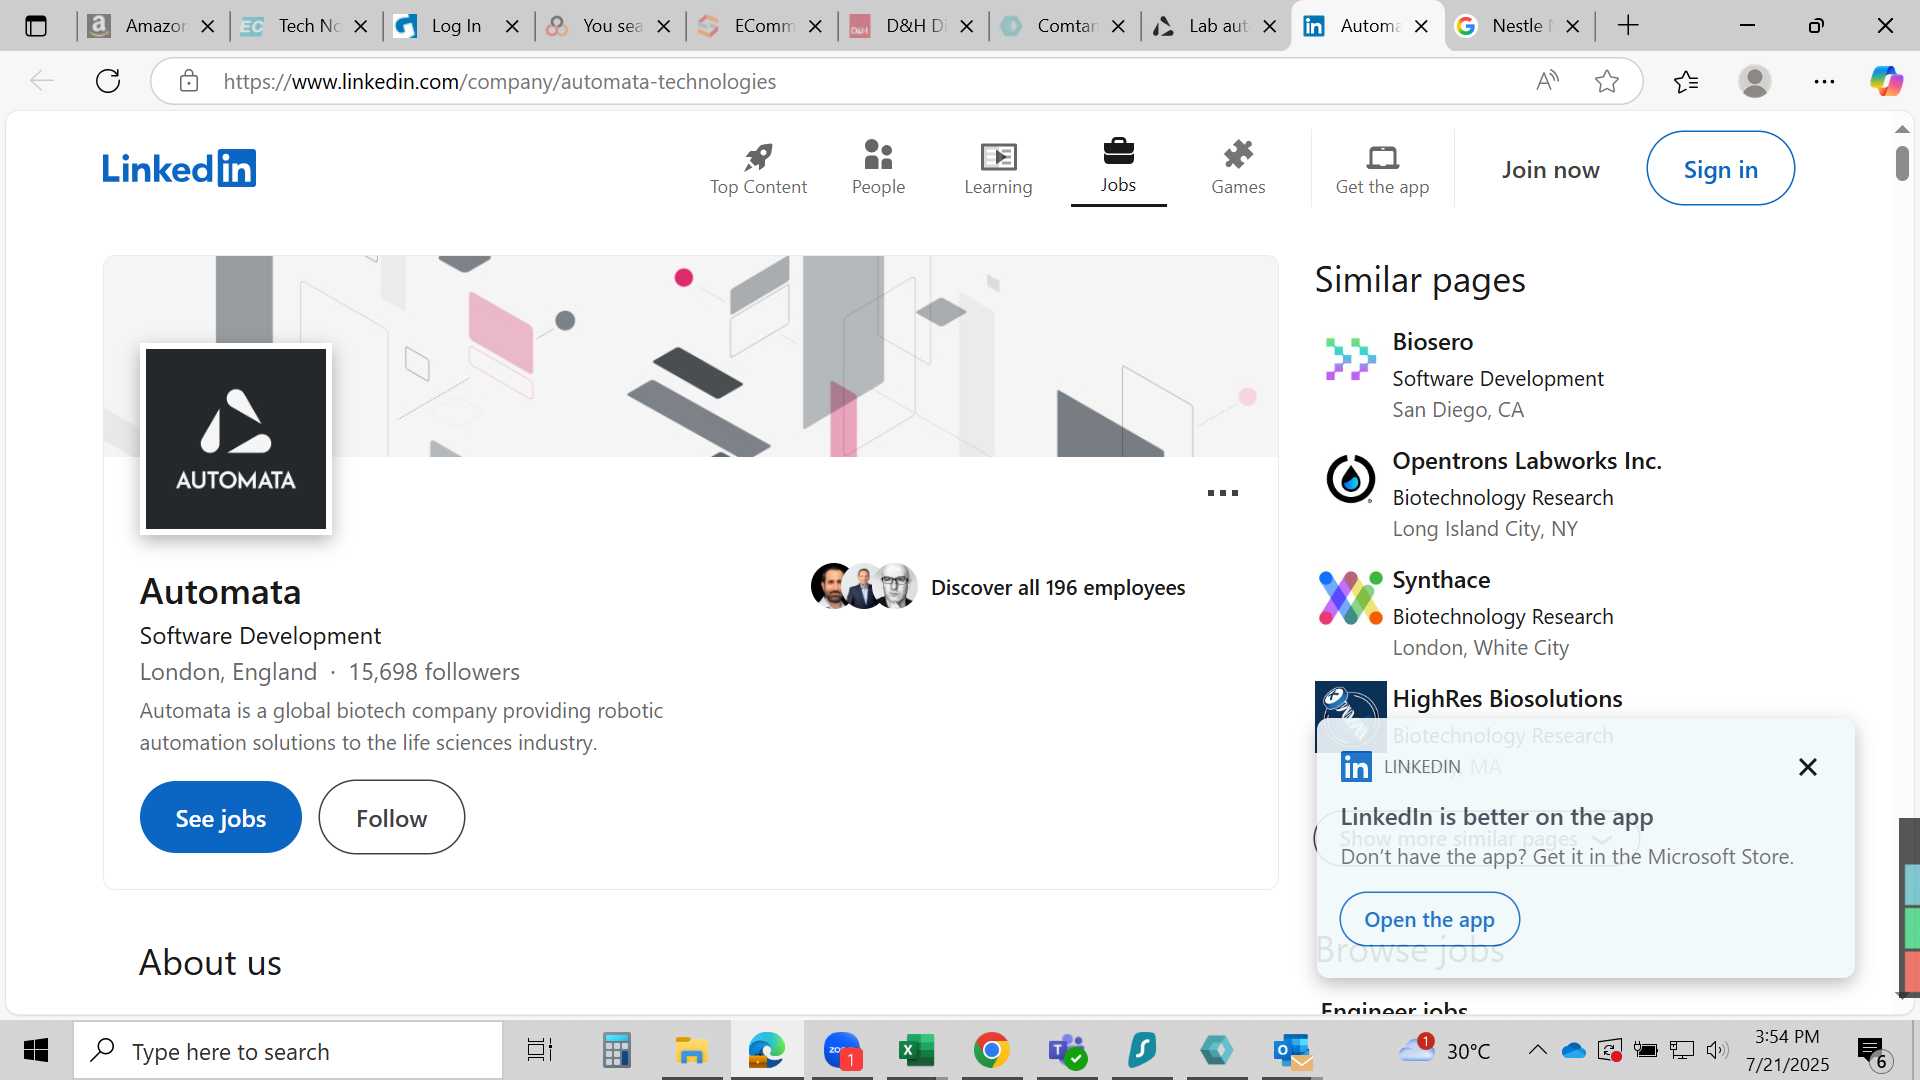The width and height of the screenshot is (1920, 1080).
Task: Open Learning navigation item
Action: point(998,168)
